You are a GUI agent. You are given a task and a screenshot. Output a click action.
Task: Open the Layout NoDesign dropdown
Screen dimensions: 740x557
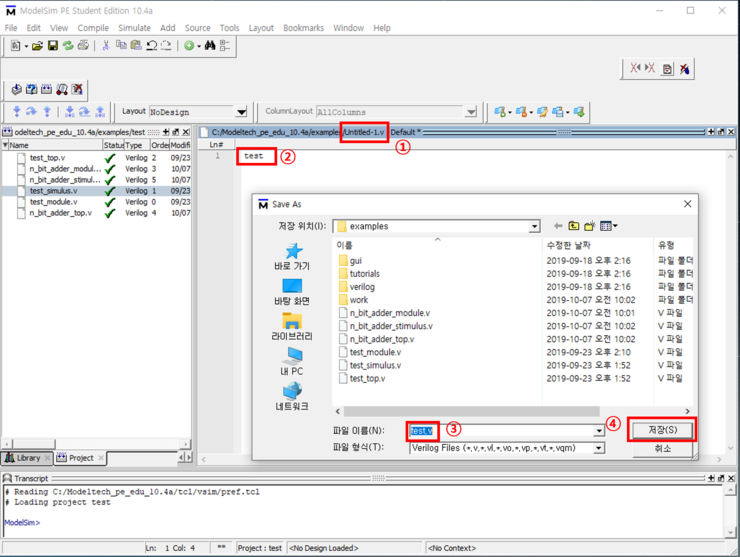(x=241, y=112)
